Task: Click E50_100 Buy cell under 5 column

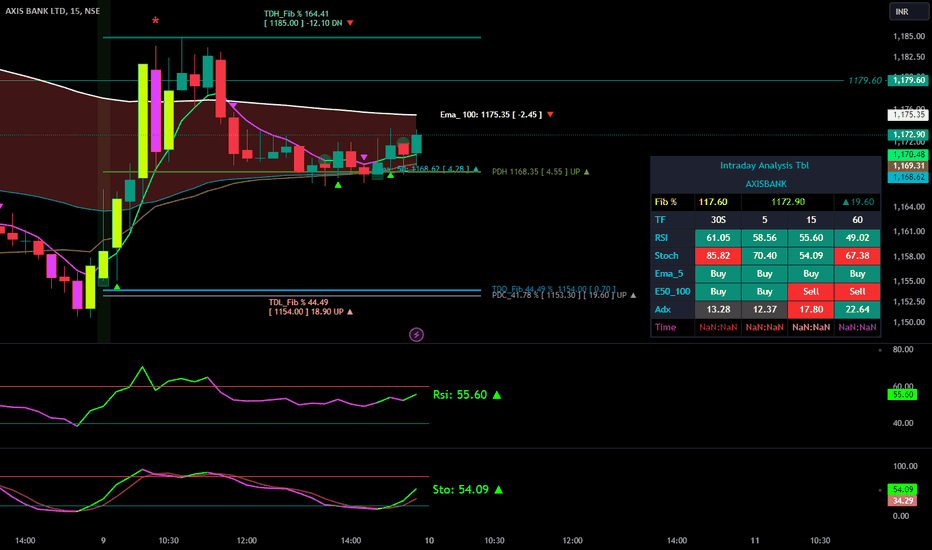Action: point(764,291)
